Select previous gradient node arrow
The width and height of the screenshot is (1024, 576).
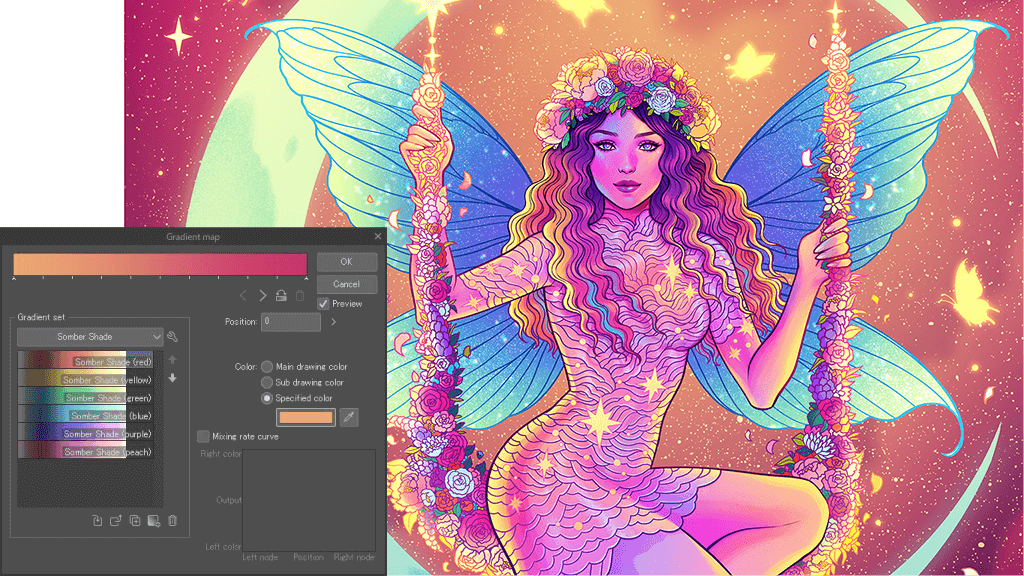point(243,296)
